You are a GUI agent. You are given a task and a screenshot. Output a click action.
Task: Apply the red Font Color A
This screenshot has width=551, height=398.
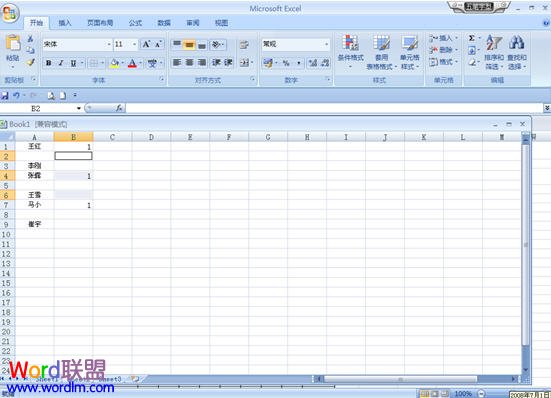click(x=132, y=63)
